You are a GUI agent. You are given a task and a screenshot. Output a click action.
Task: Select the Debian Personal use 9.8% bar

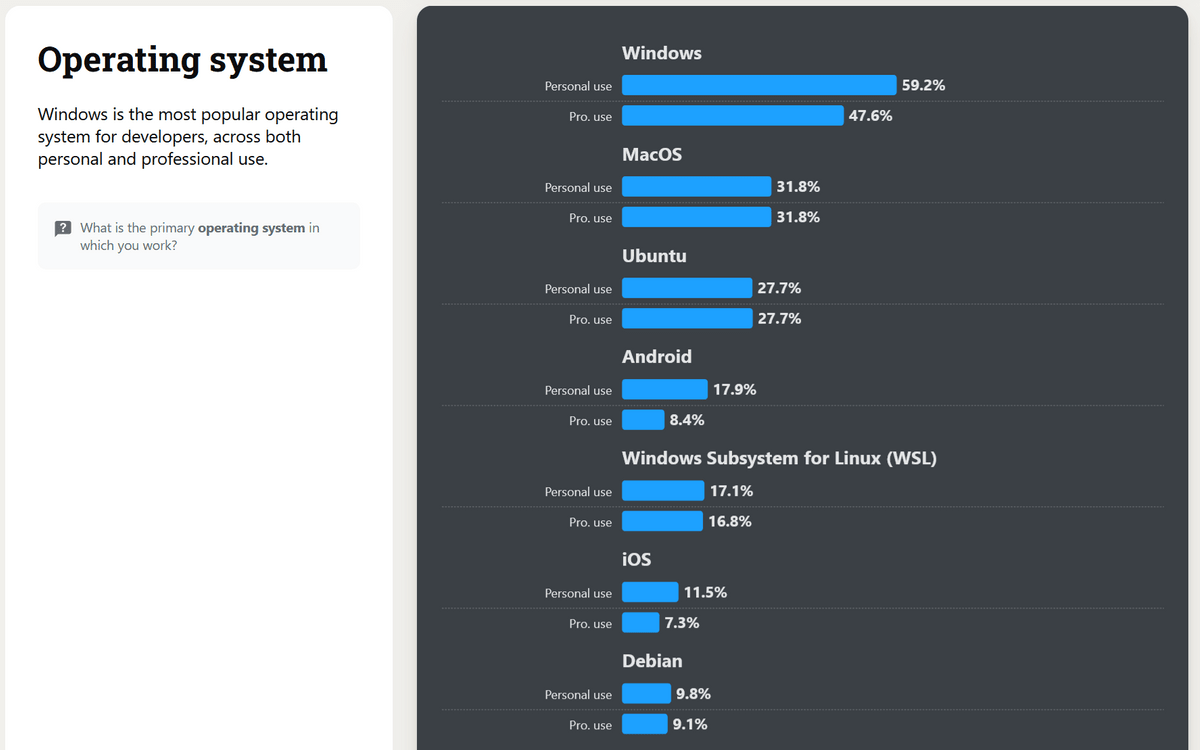point(646,694)
